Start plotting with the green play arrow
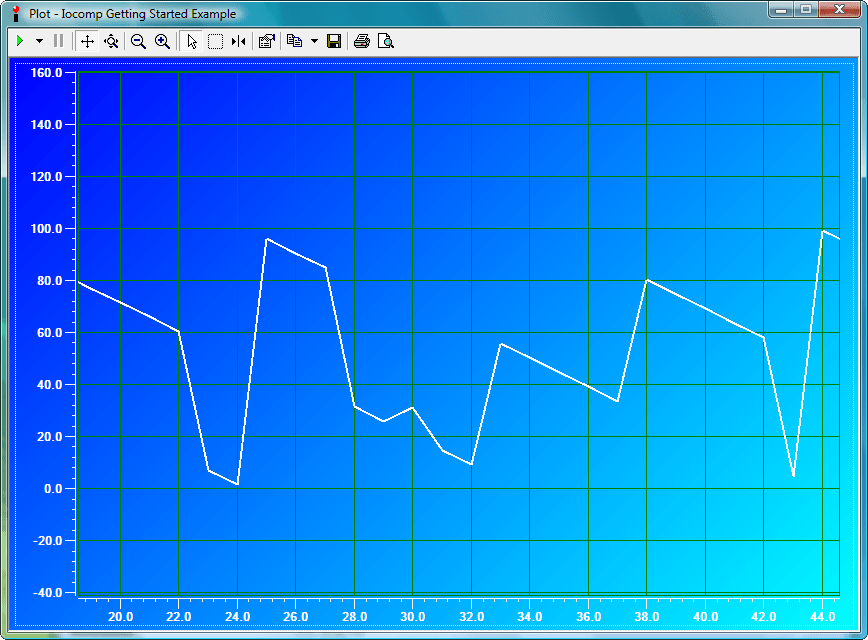This screenshot has width=868, height=640. click(19, 41)
